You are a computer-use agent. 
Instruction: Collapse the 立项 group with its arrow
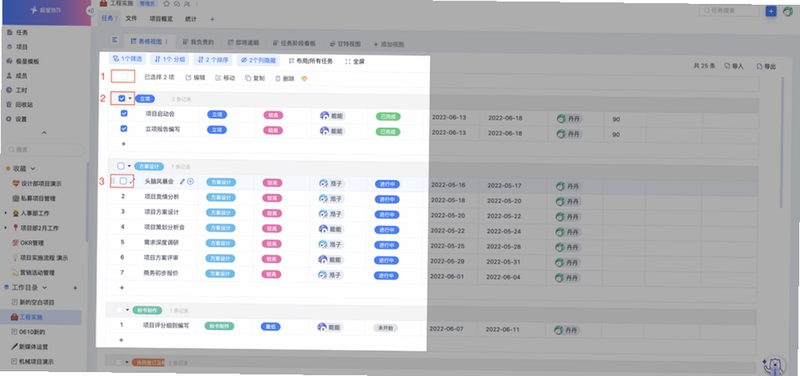[130, 98]
